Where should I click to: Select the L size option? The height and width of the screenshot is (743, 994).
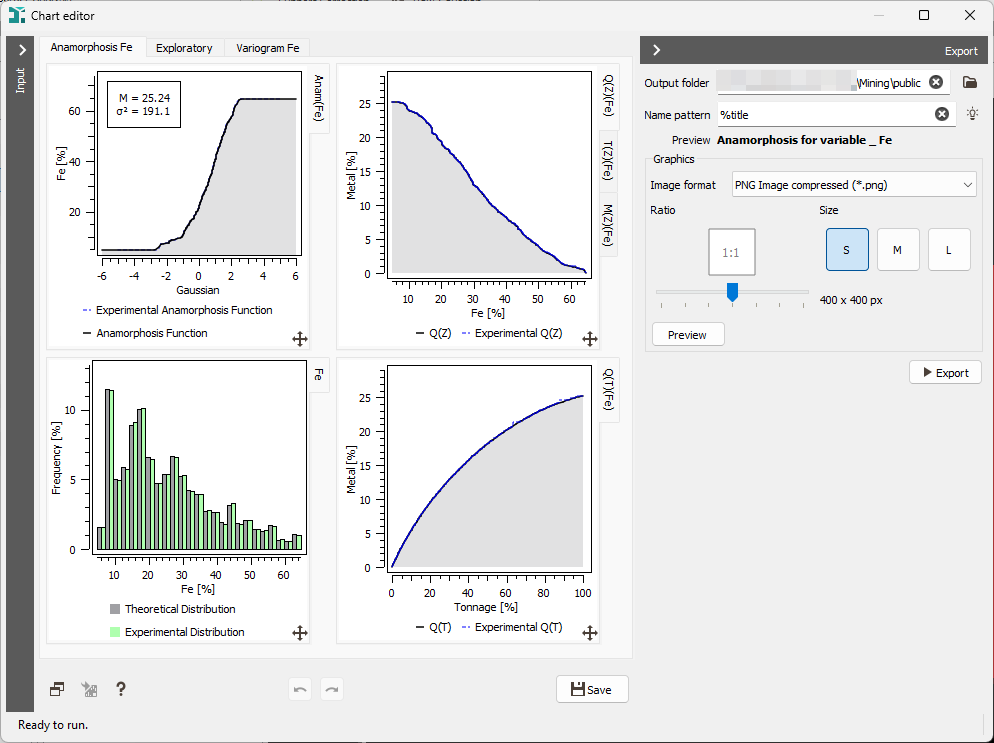coord(949,250)
